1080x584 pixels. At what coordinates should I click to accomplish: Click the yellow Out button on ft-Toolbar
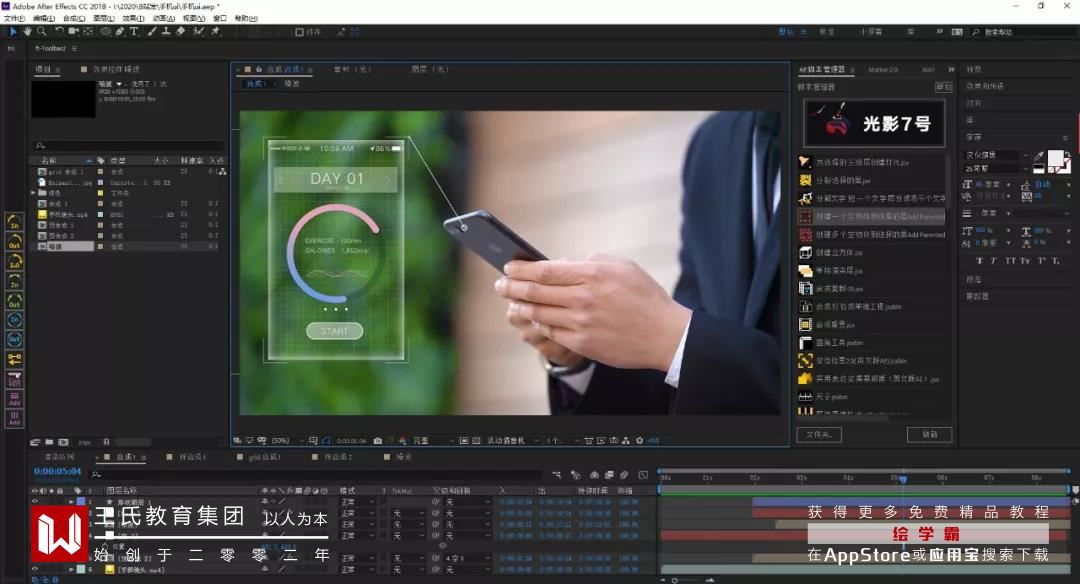[x=14, y=242]
